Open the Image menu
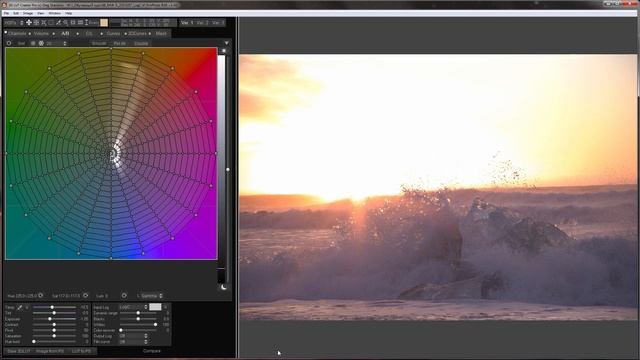 [x=28, y=13]
